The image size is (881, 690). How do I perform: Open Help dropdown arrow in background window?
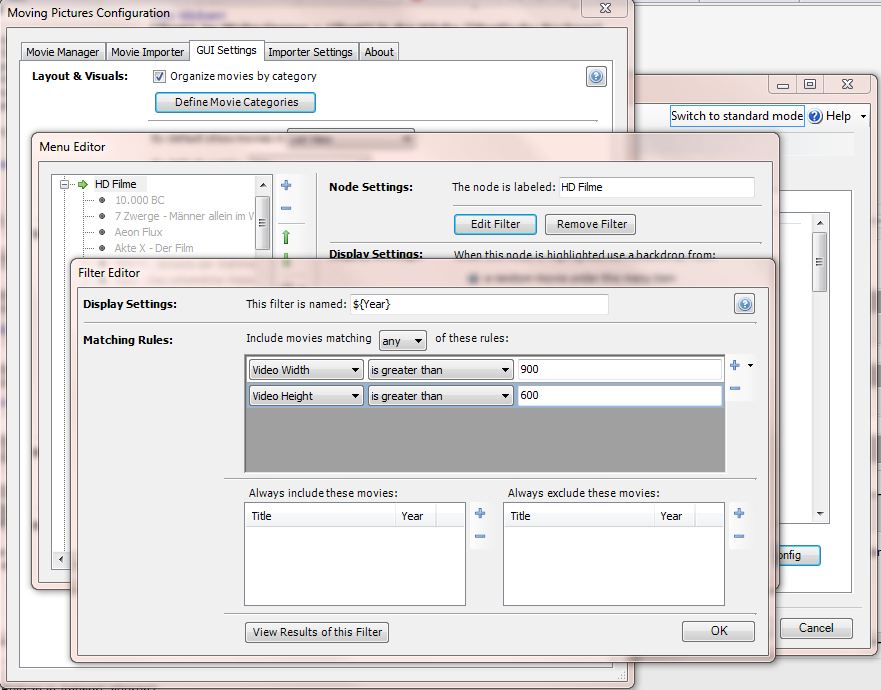tap(863, 116)
